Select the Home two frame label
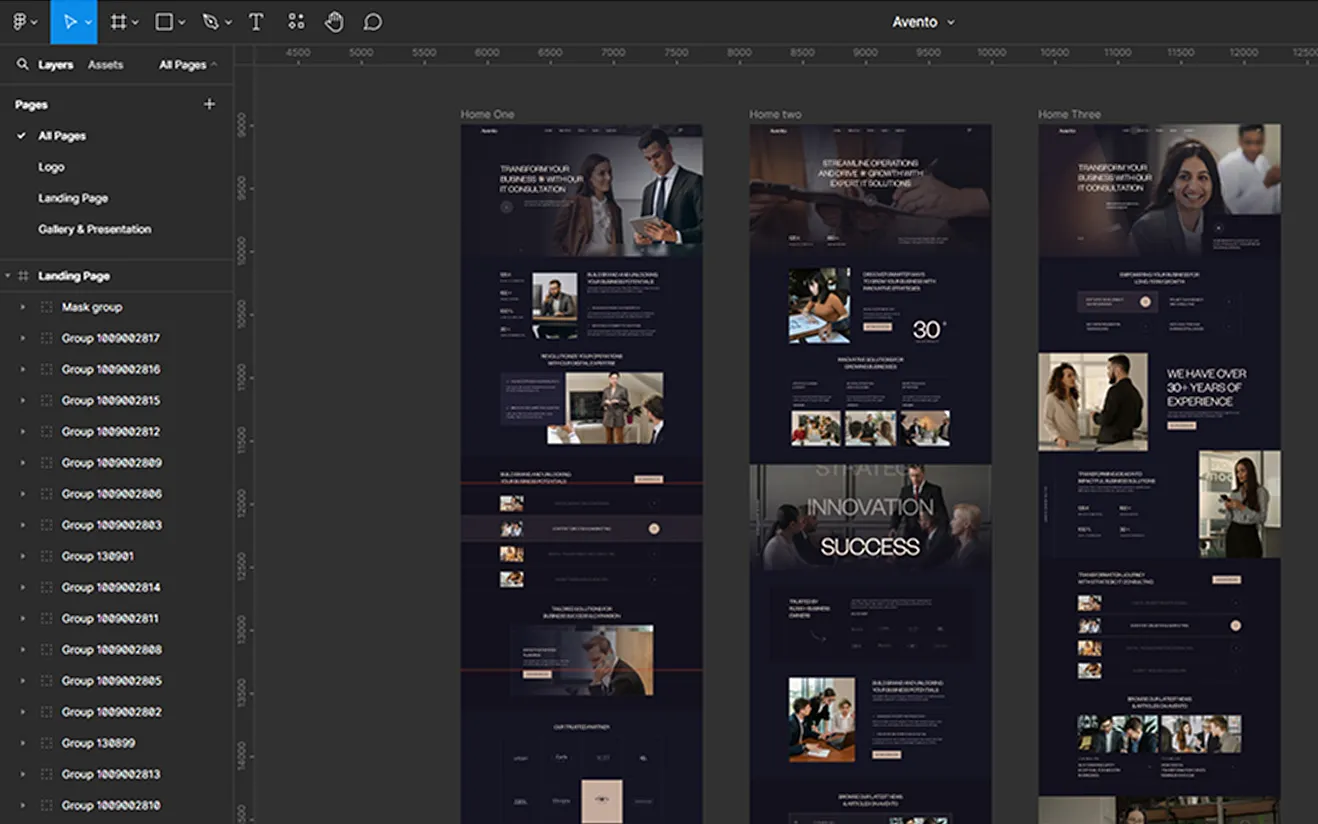 click(x=775, y=114)
